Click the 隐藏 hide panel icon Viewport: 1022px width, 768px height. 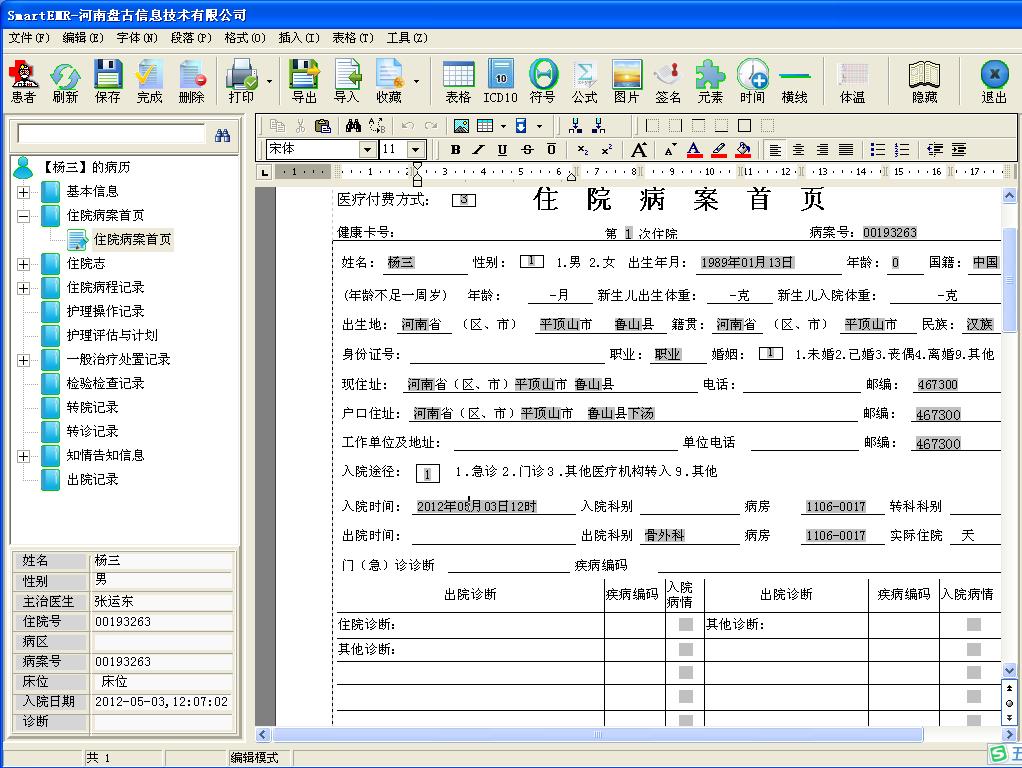pyautogui.click(x=924, y=81)
